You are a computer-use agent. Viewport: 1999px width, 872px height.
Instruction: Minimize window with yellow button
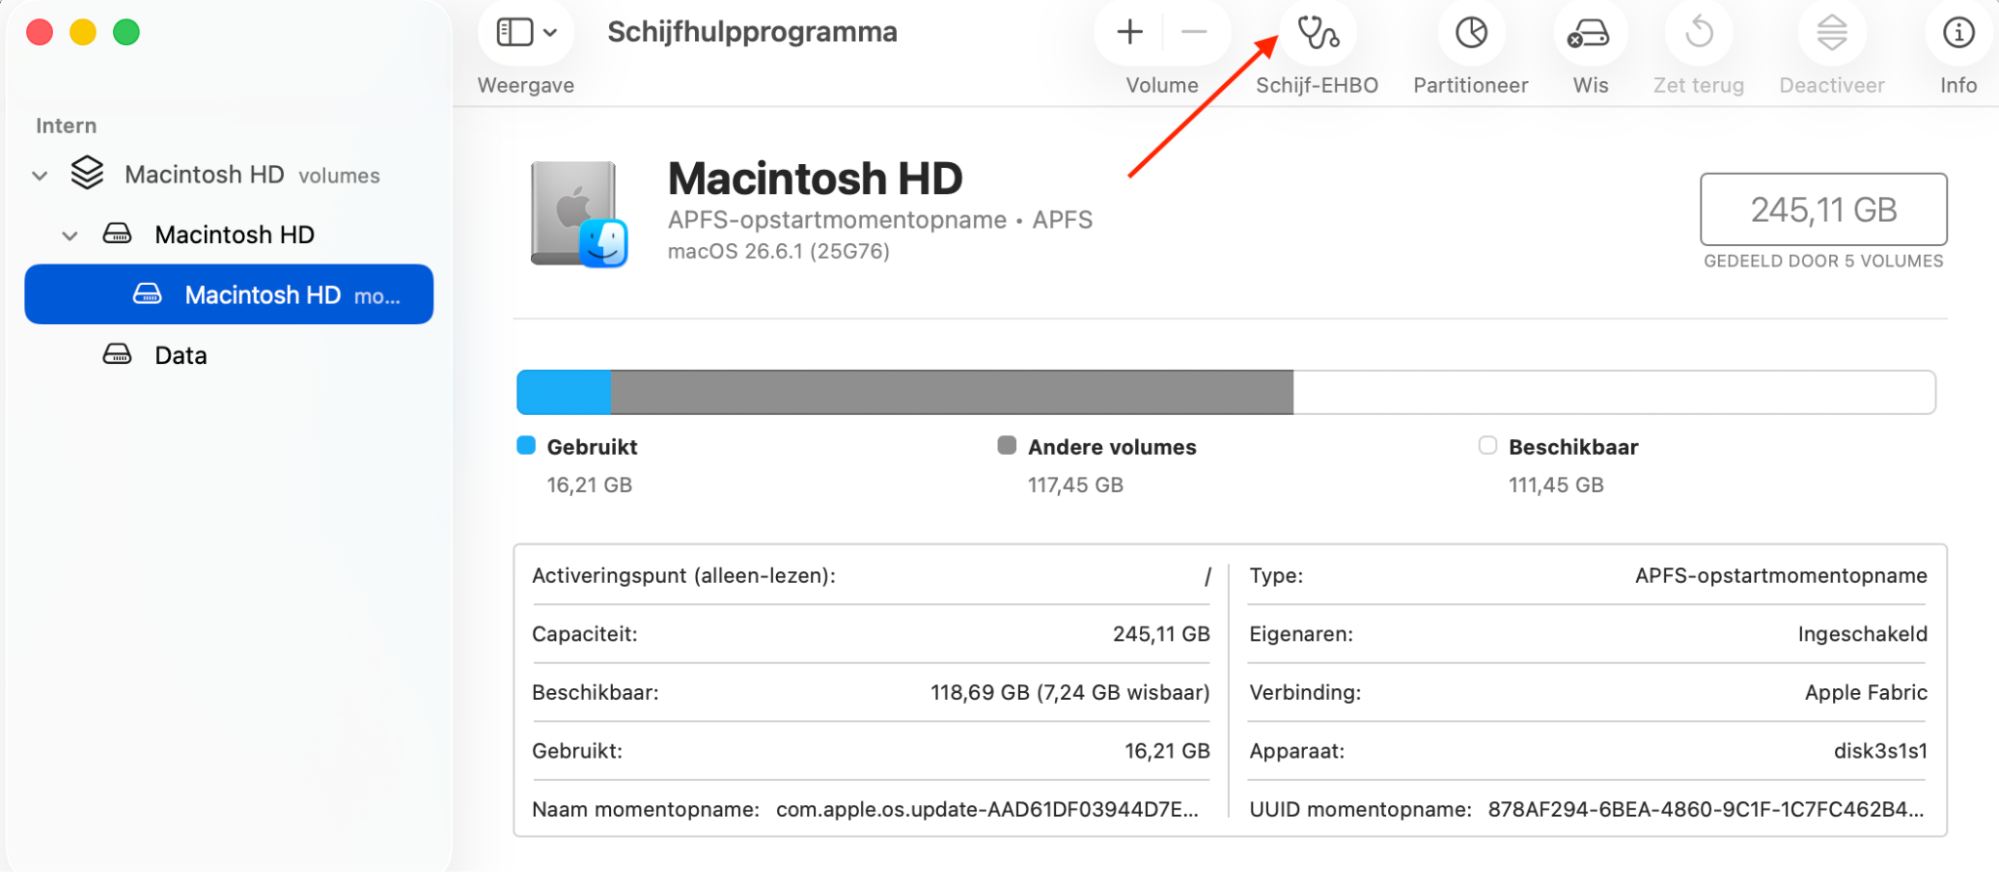pos(83,33)
